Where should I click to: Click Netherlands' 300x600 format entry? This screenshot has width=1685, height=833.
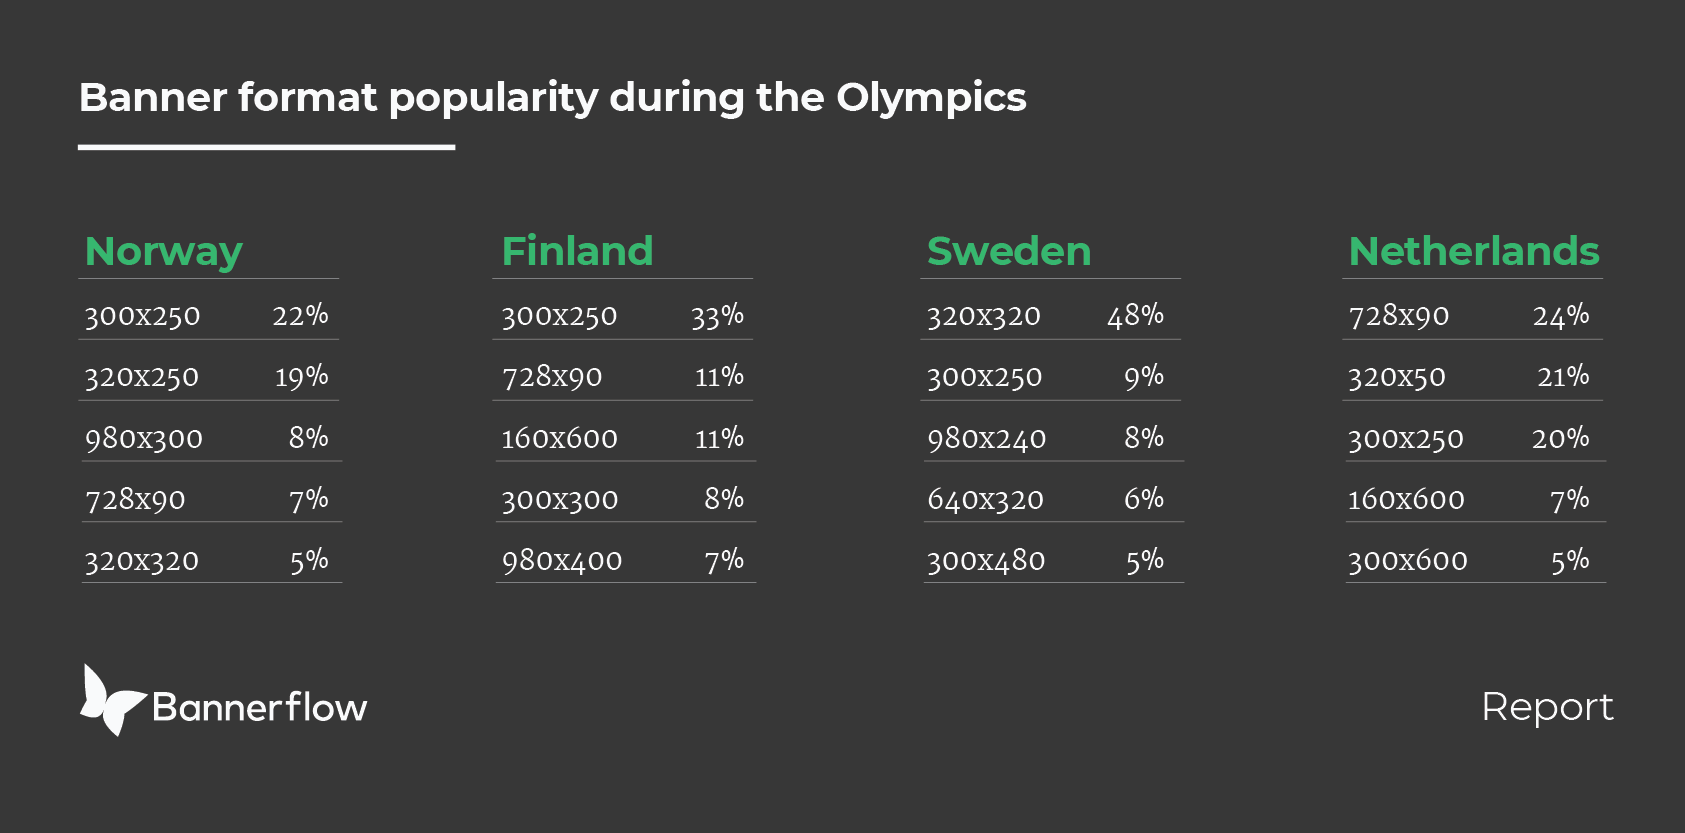[x=1408, y=560]
